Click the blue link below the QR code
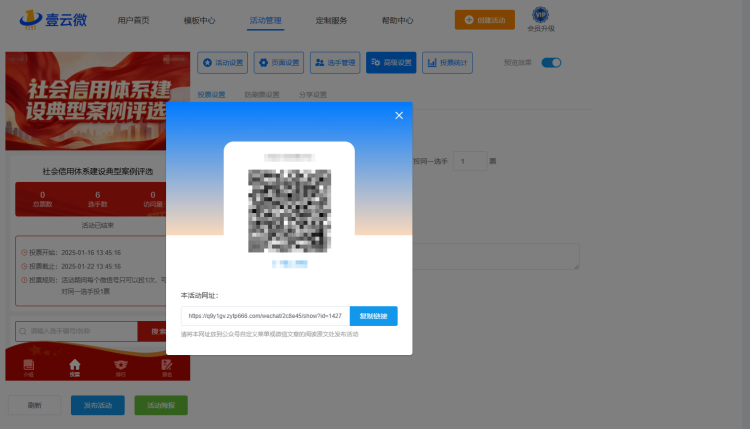The width and height of the screenshot is (750, 429). click(x=289, y=264)
